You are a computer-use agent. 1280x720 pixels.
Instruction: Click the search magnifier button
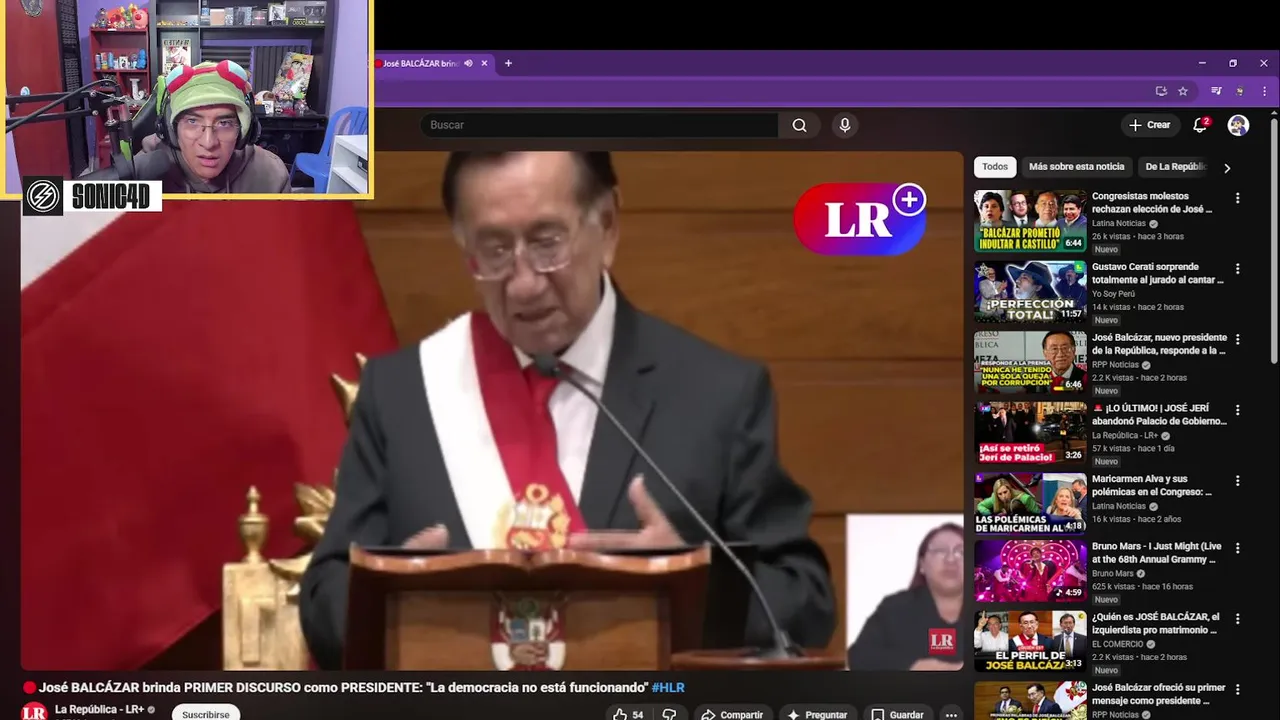799,125
